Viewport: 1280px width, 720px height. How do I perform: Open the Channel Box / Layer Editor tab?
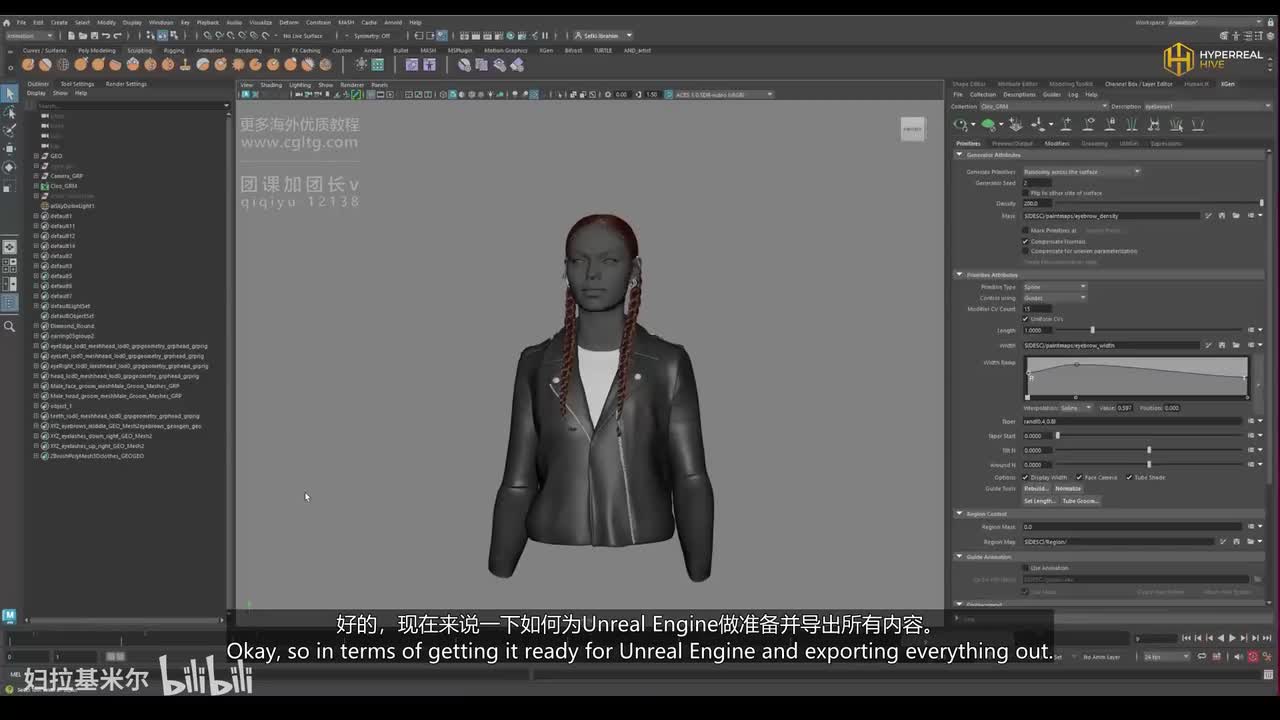click(x=1138, y=84)
